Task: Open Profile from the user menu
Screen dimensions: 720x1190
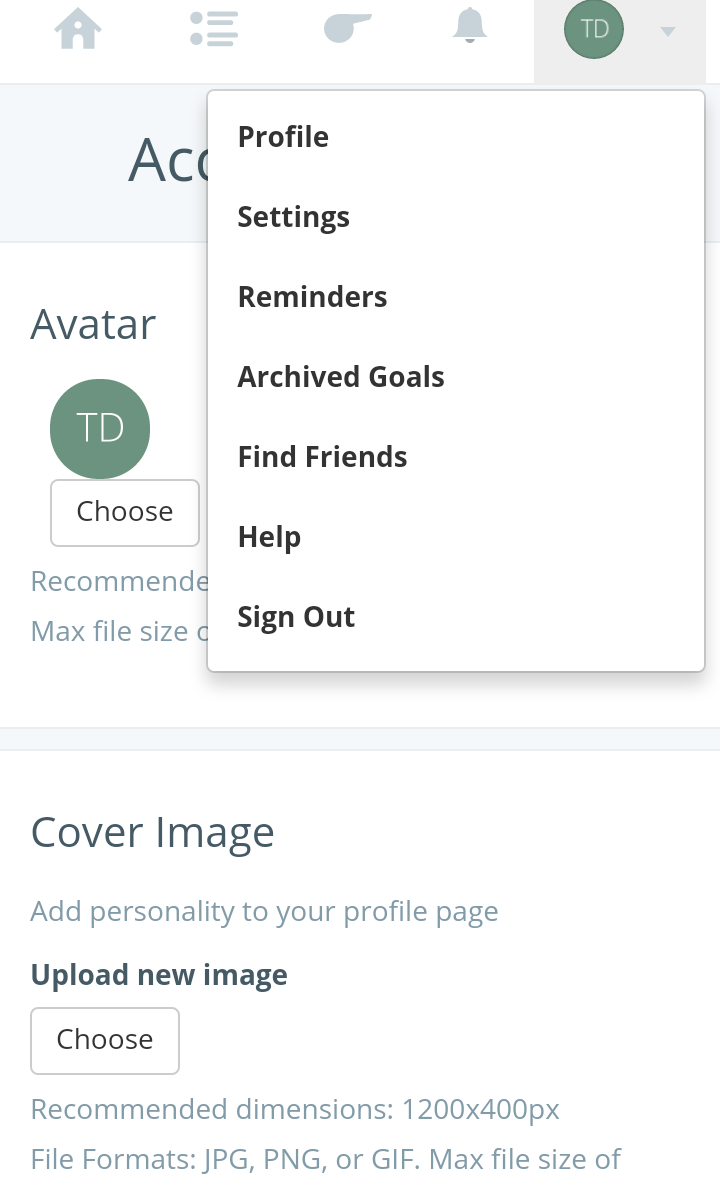Action: pos(283,137)
